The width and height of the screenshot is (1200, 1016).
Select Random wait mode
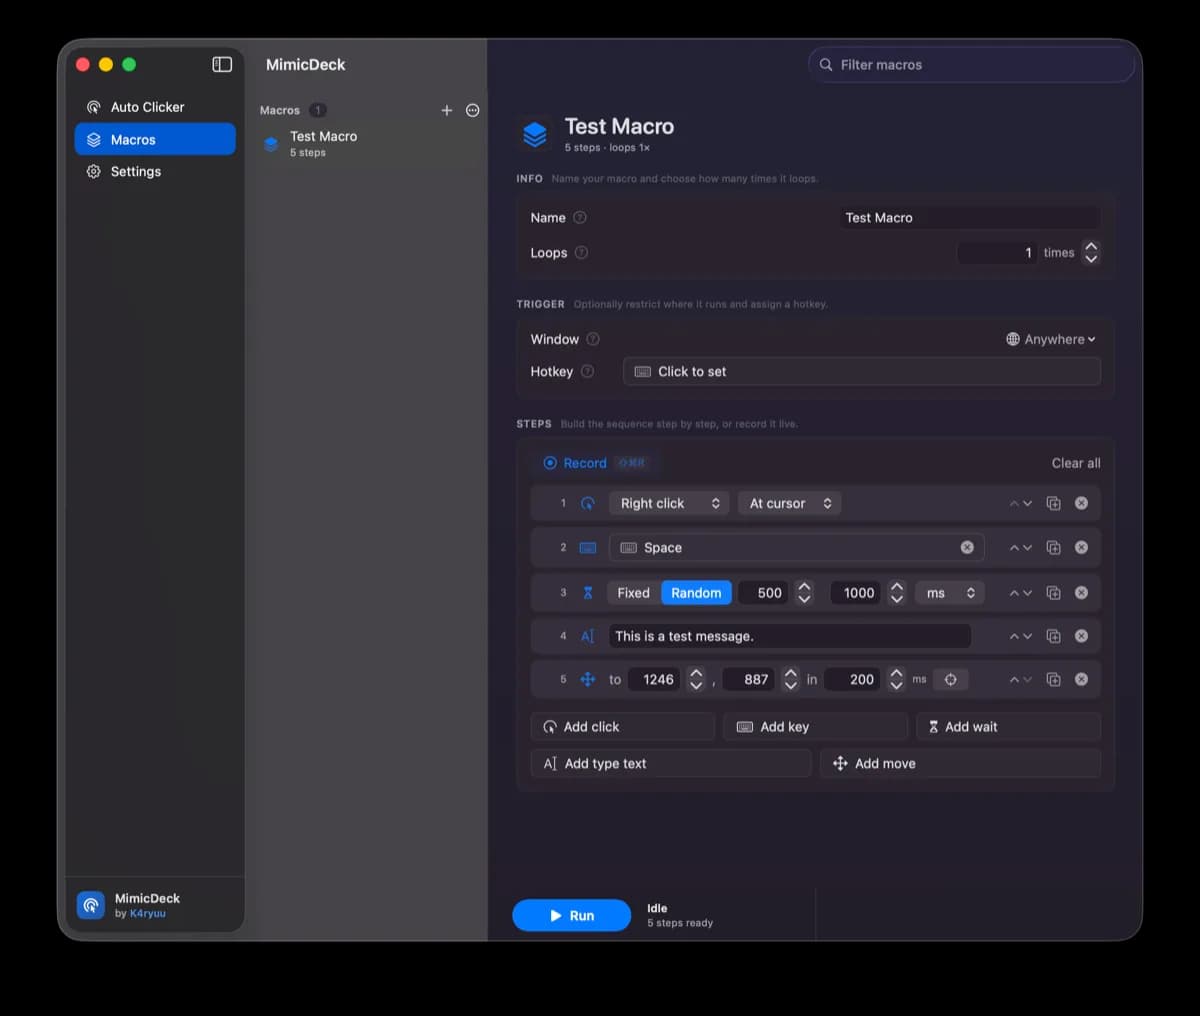[696, 592]
